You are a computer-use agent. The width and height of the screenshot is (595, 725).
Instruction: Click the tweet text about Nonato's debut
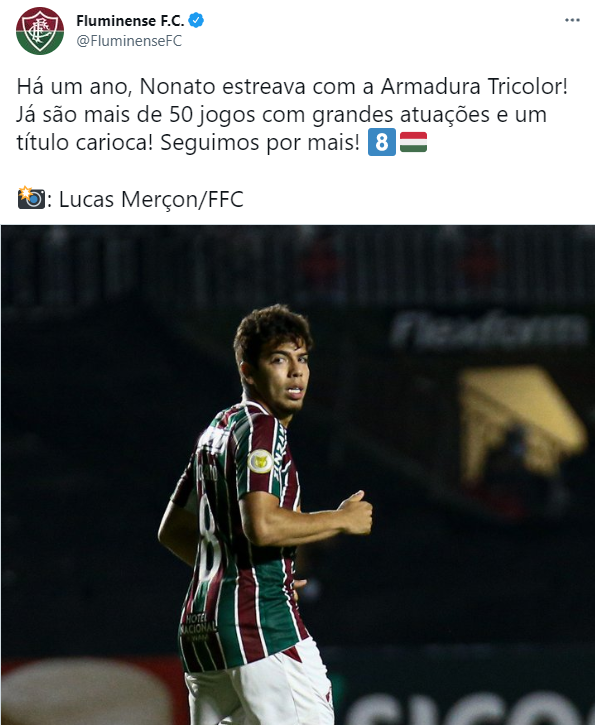pyautogui.click(x=292, y=114)
